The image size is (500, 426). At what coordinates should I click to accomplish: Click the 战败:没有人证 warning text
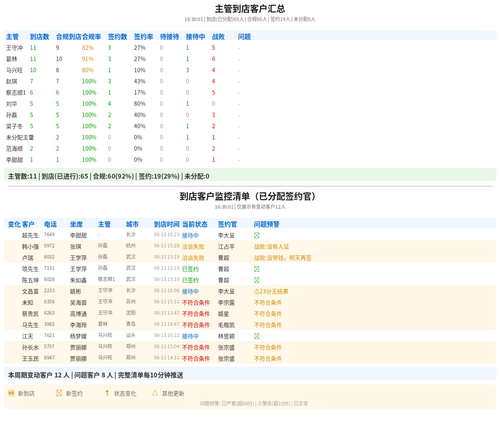click(x=271, y=247)
